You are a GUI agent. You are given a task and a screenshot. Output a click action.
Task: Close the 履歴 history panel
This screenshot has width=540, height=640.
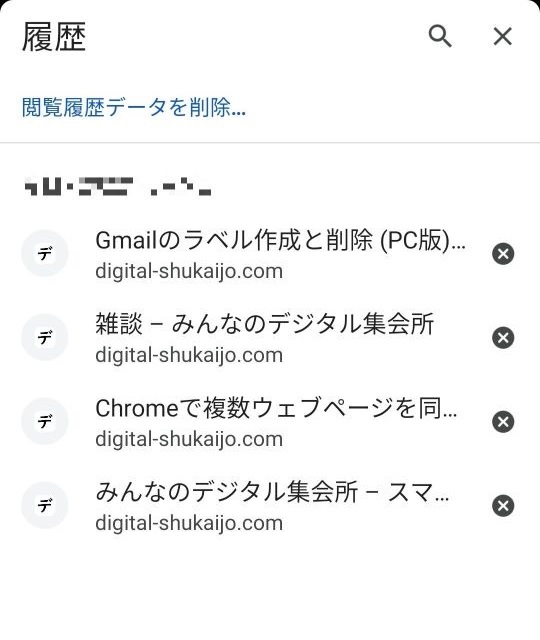(x=502, y=36)
